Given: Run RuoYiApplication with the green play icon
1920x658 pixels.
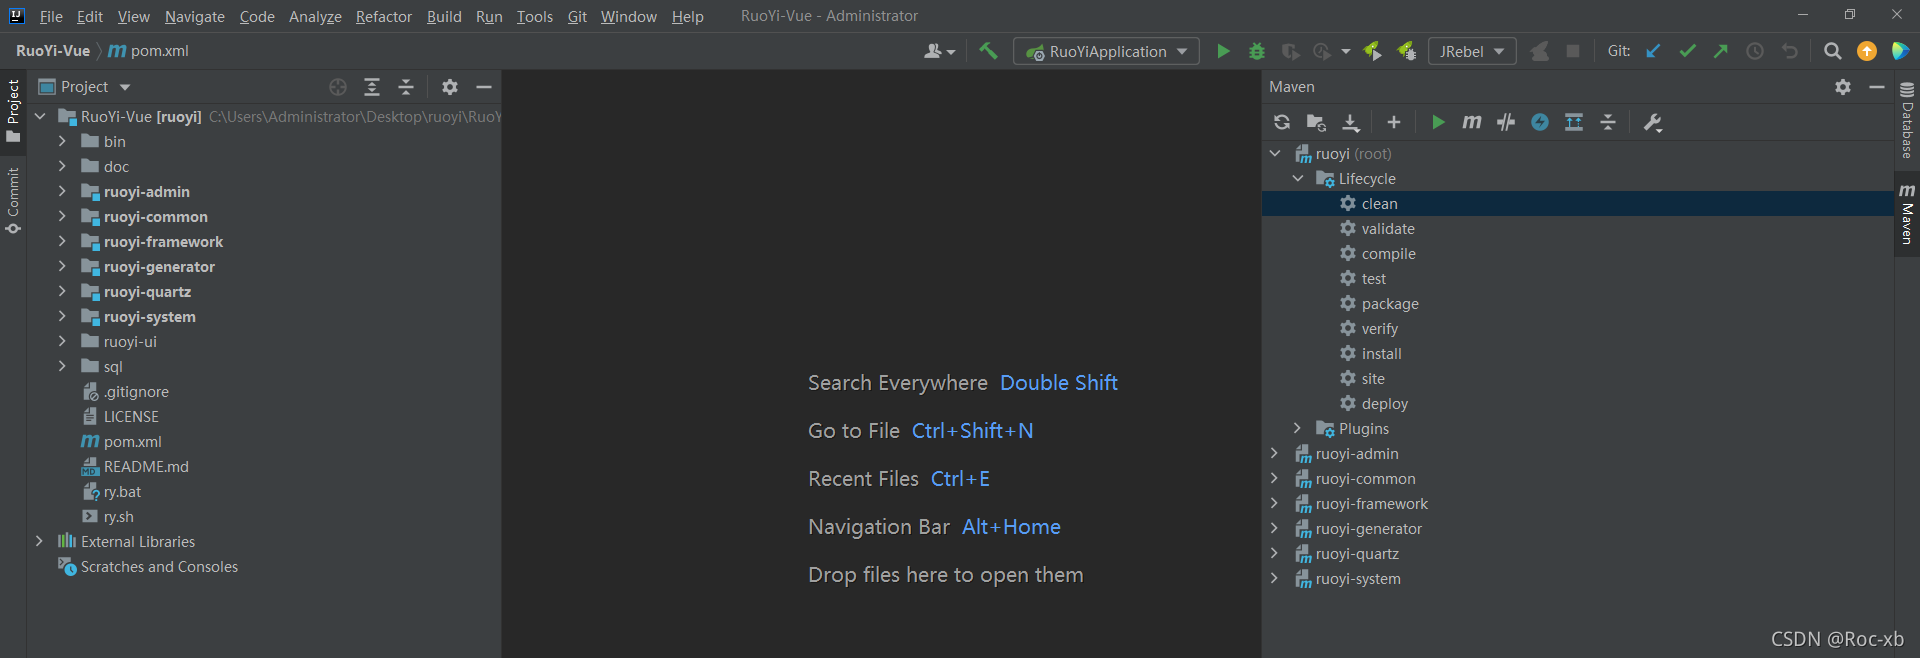Looking at the screenshot, I should (x=1223, y=51).
